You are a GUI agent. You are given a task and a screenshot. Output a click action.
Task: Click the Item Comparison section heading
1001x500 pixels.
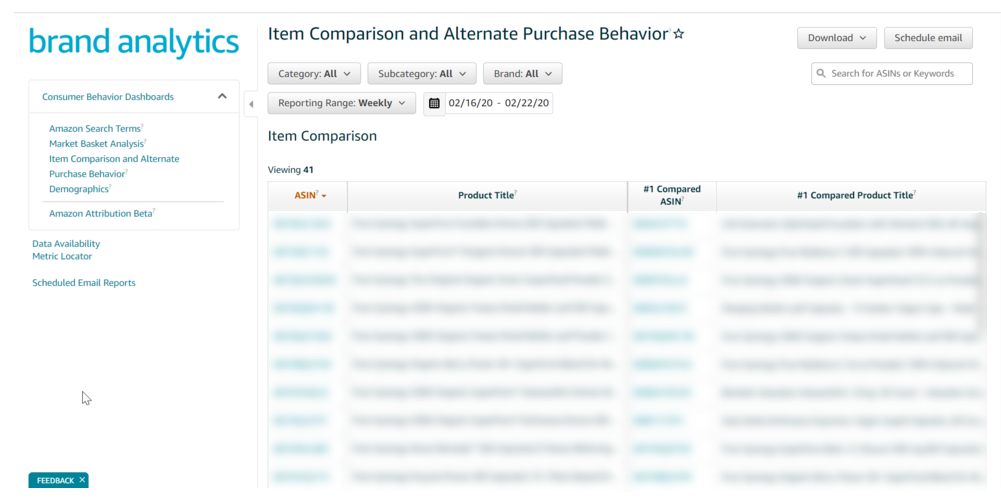(322, 136)
